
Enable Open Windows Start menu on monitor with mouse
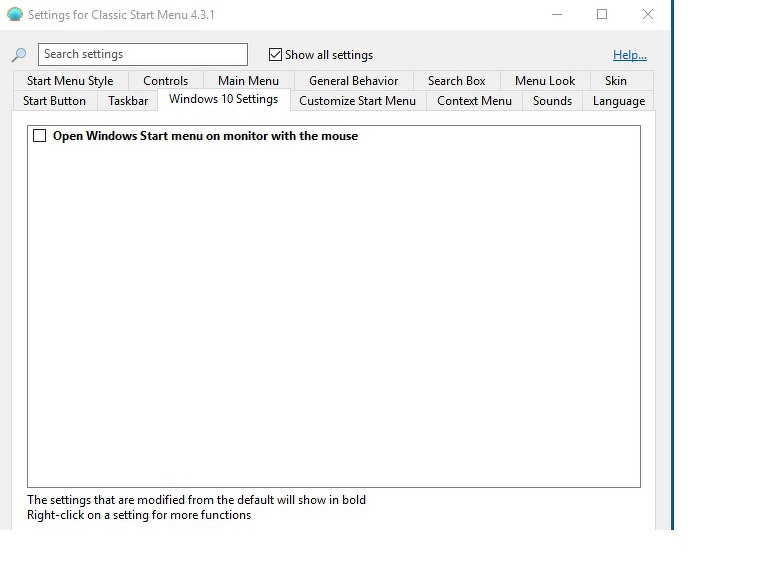tap(40, 136)
